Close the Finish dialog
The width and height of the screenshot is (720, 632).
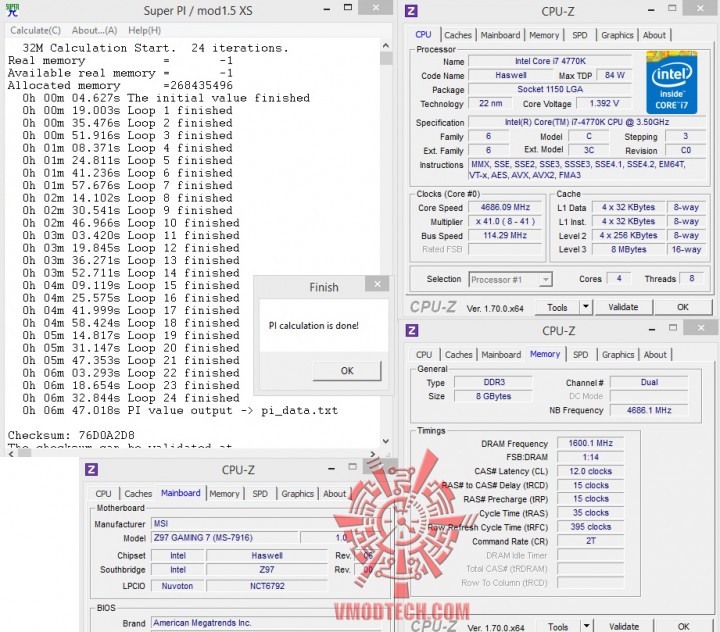(377, 284)
